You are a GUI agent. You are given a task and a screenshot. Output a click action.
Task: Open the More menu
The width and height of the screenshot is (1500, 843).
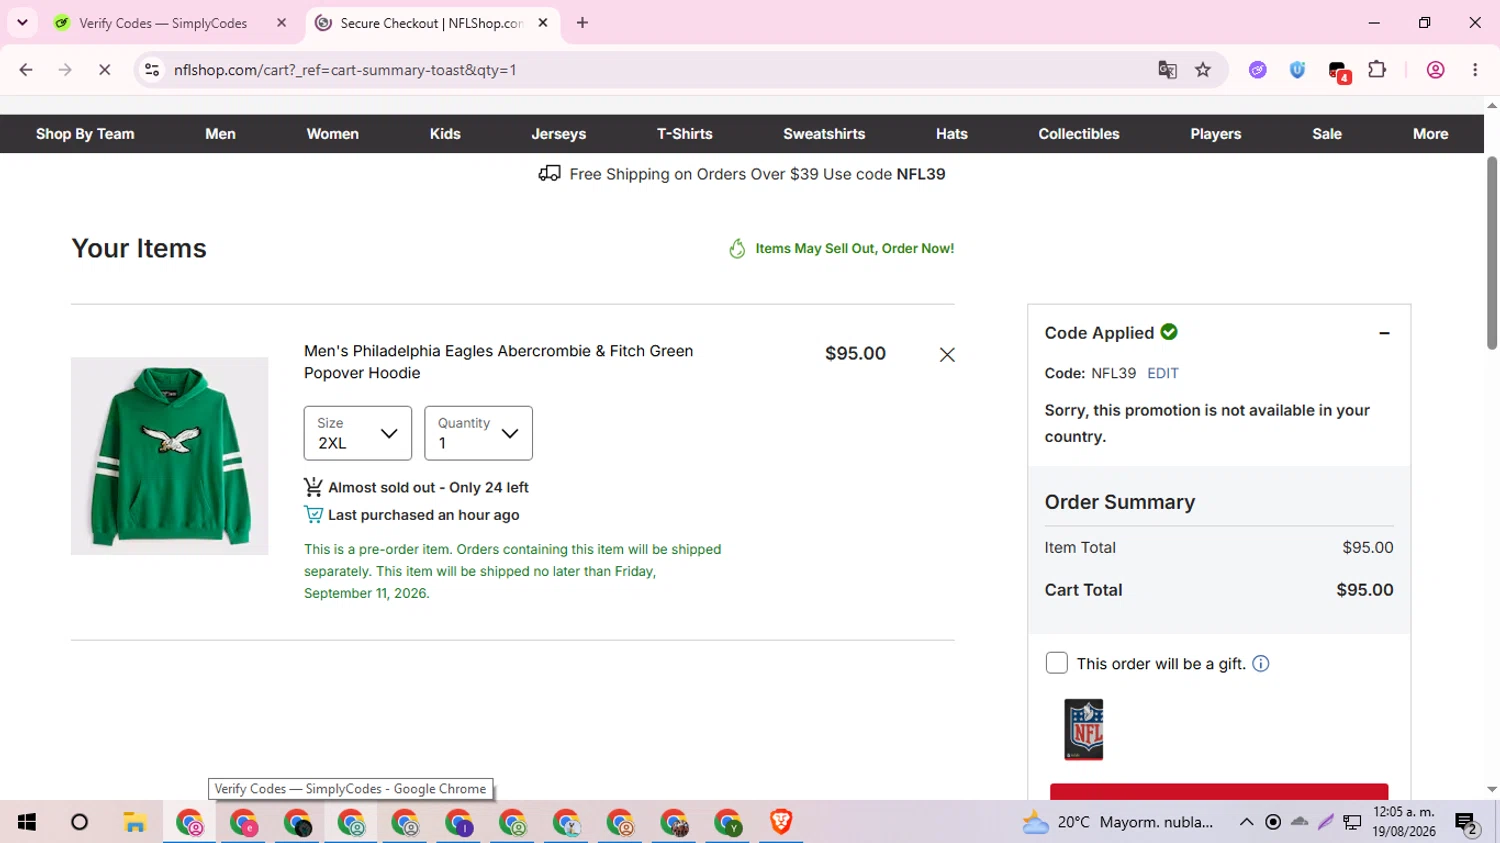point(1430,134)
